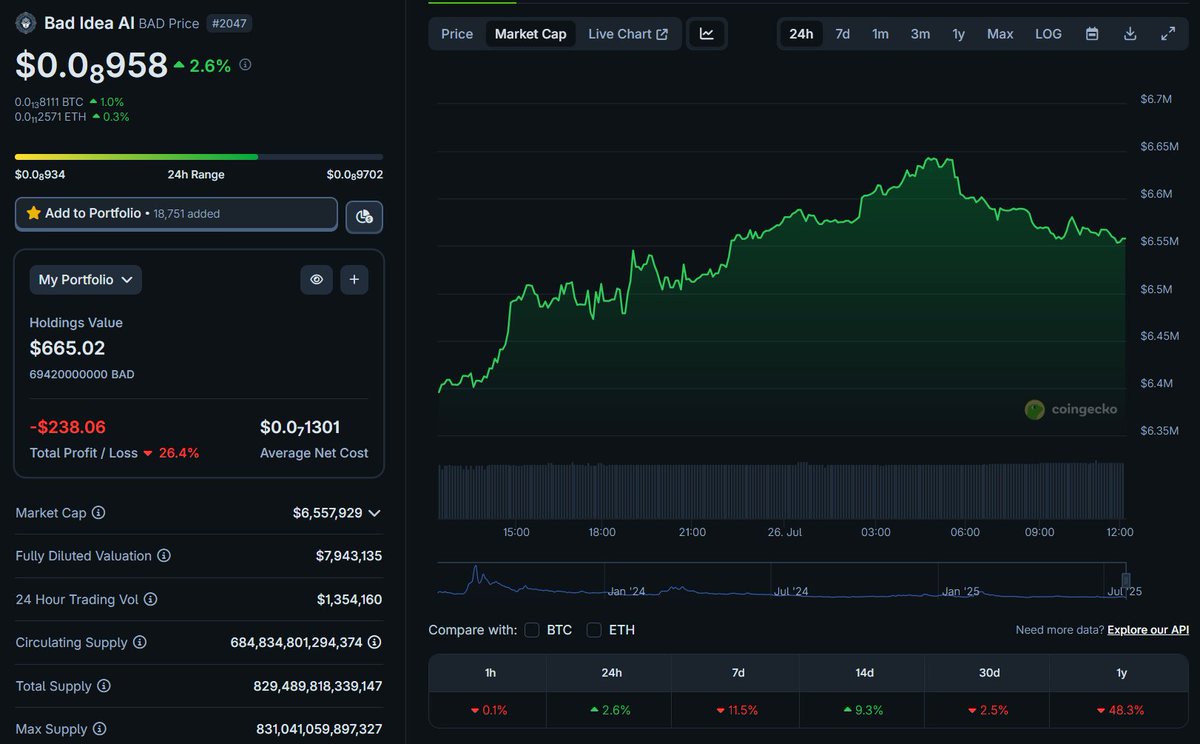Select Max time range
Screen dimensions: 1200x744
click(x=1000, y=34)
